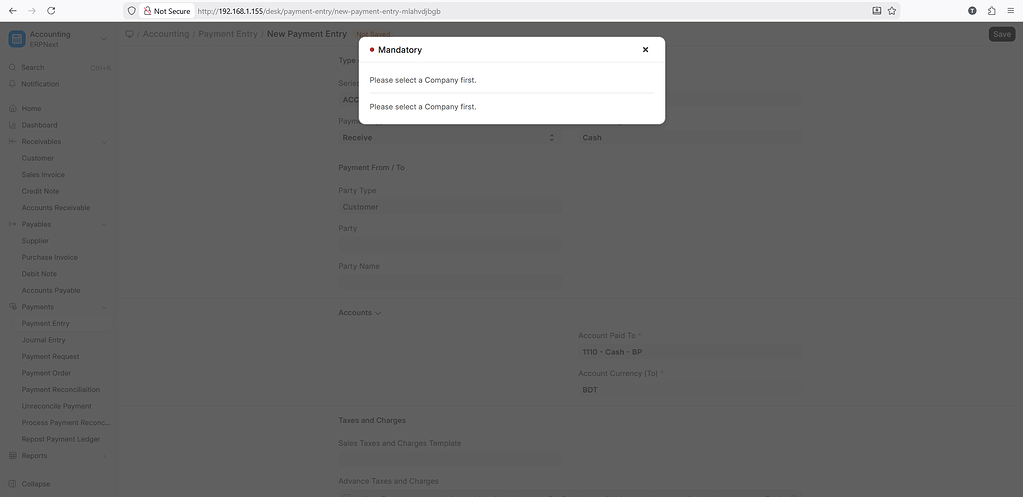Screen dimensions: 1023x497
Task: Open Accounts Payable in sidebar
Action: [x=51, y=290]
